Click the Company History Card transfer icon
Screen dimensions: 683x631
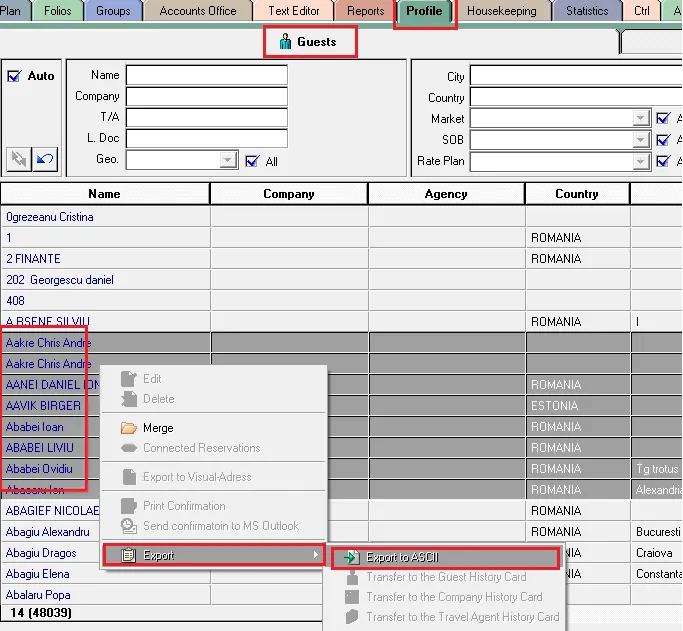pos(352,597)
